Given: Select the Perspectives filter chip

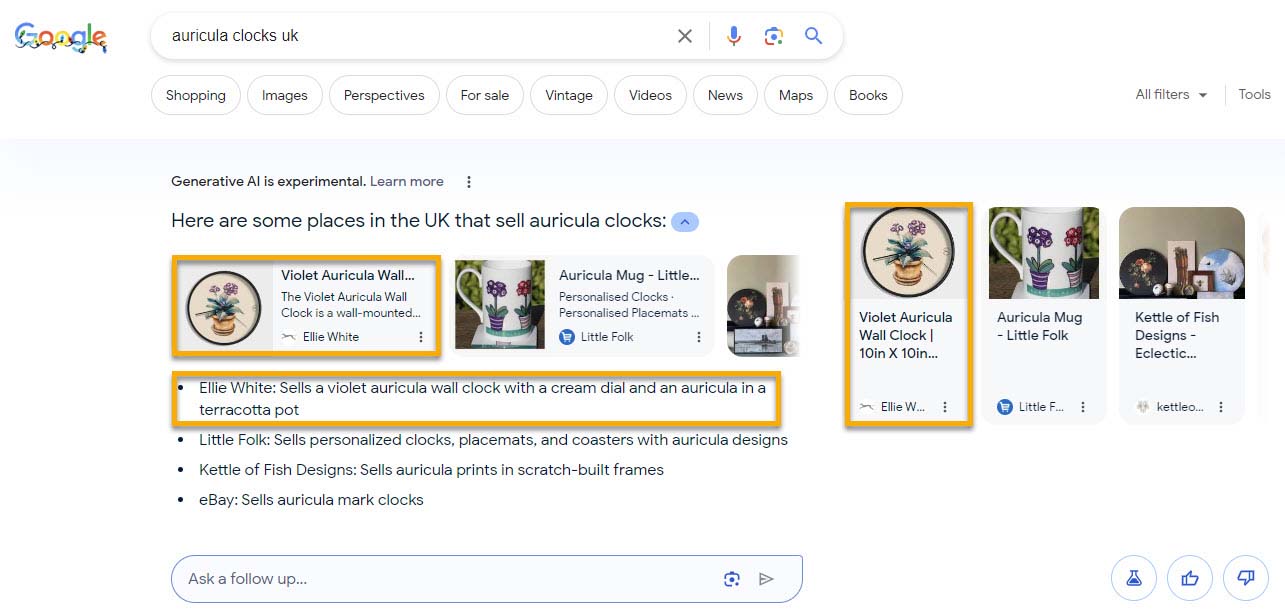Looking at the screenshot, I should click(x=384, y=95).
